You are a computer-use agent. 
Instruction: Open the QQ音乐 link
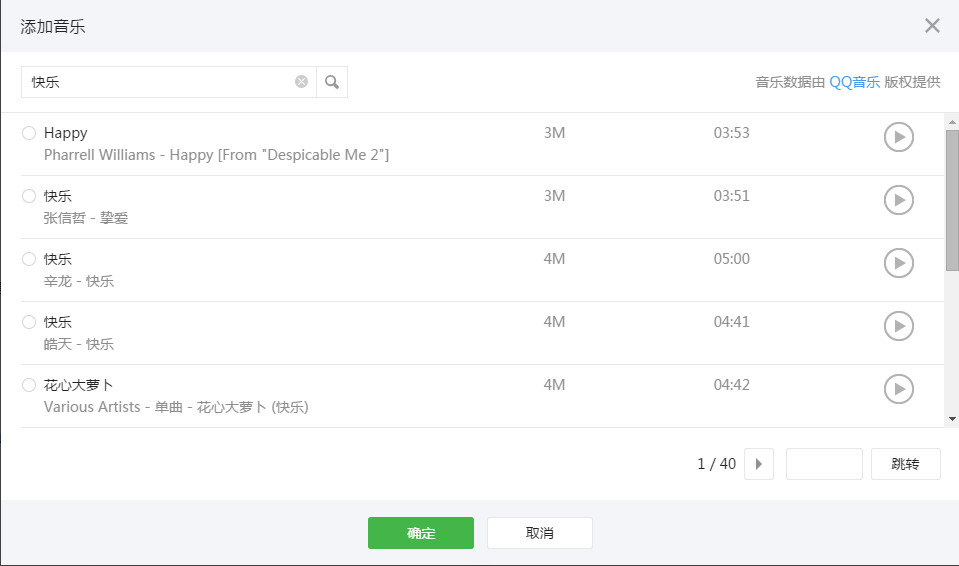coord(854,82)
